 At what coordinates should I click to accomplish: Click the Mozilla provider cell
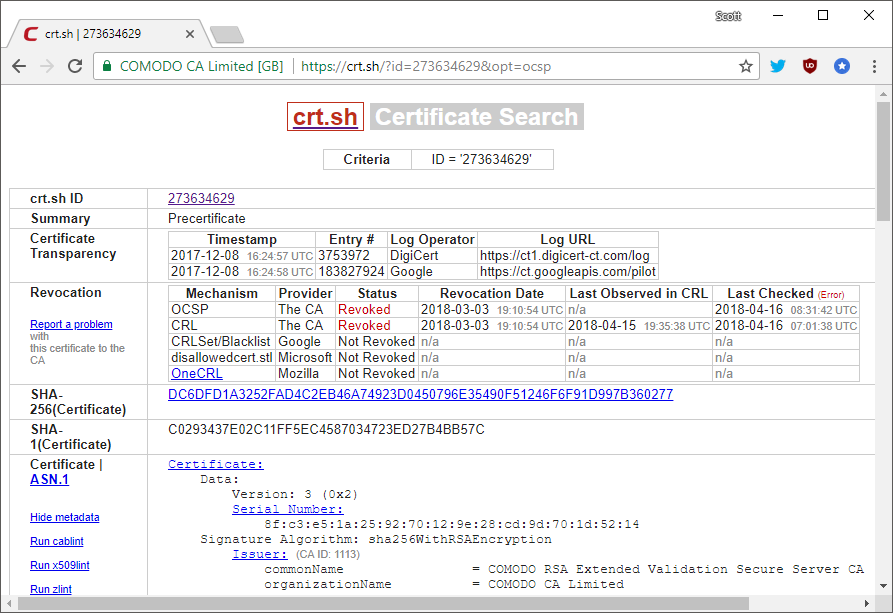pyautogui.click(x=306, y=374)
